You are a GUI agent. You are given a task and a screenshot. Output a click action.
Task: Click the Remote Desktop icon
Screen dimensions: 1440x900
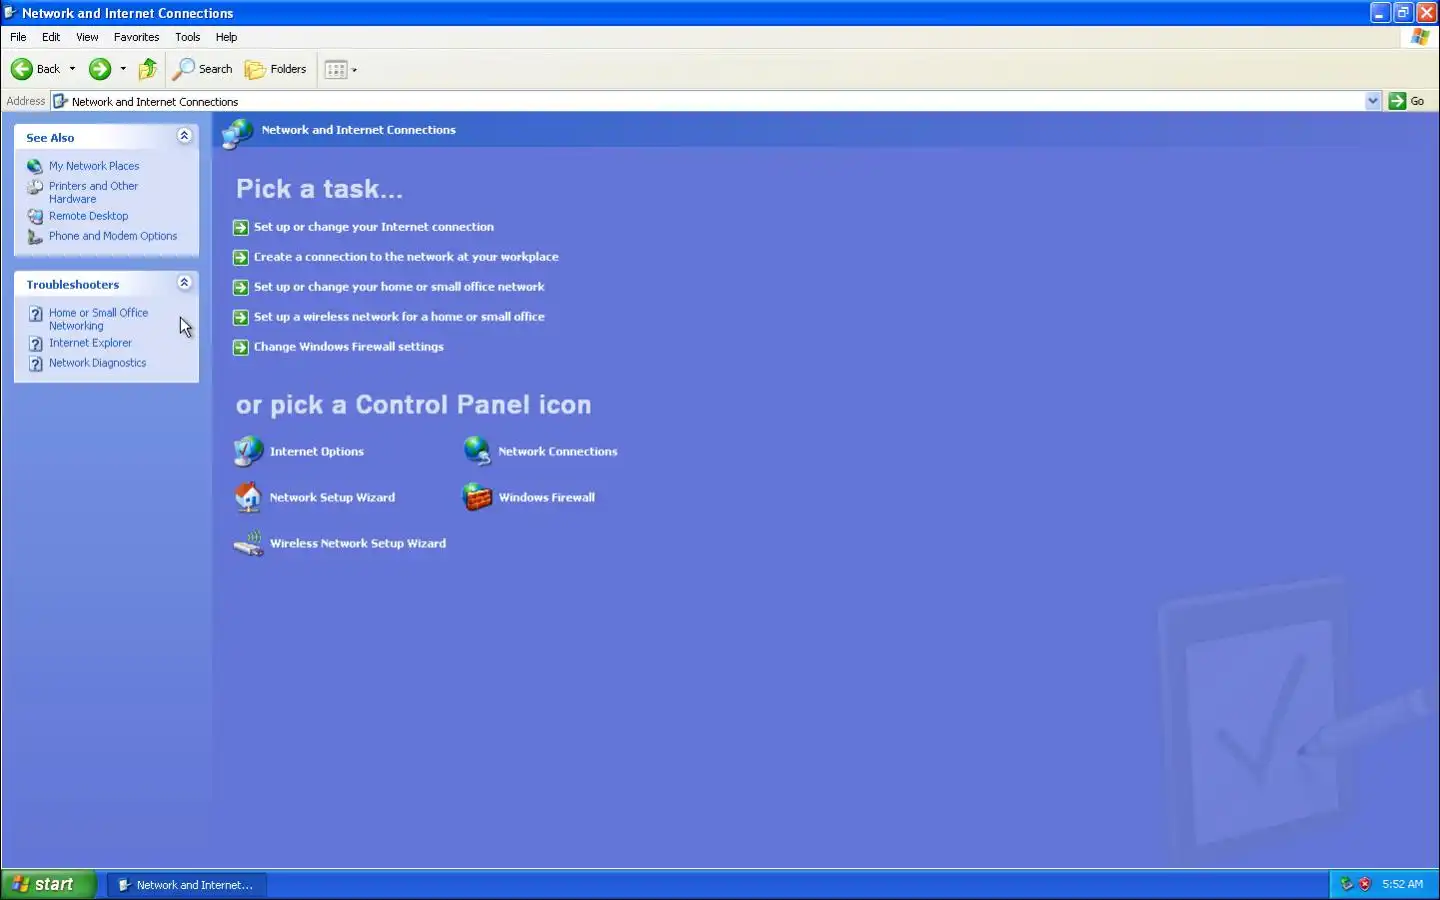[x=35, y=216]
